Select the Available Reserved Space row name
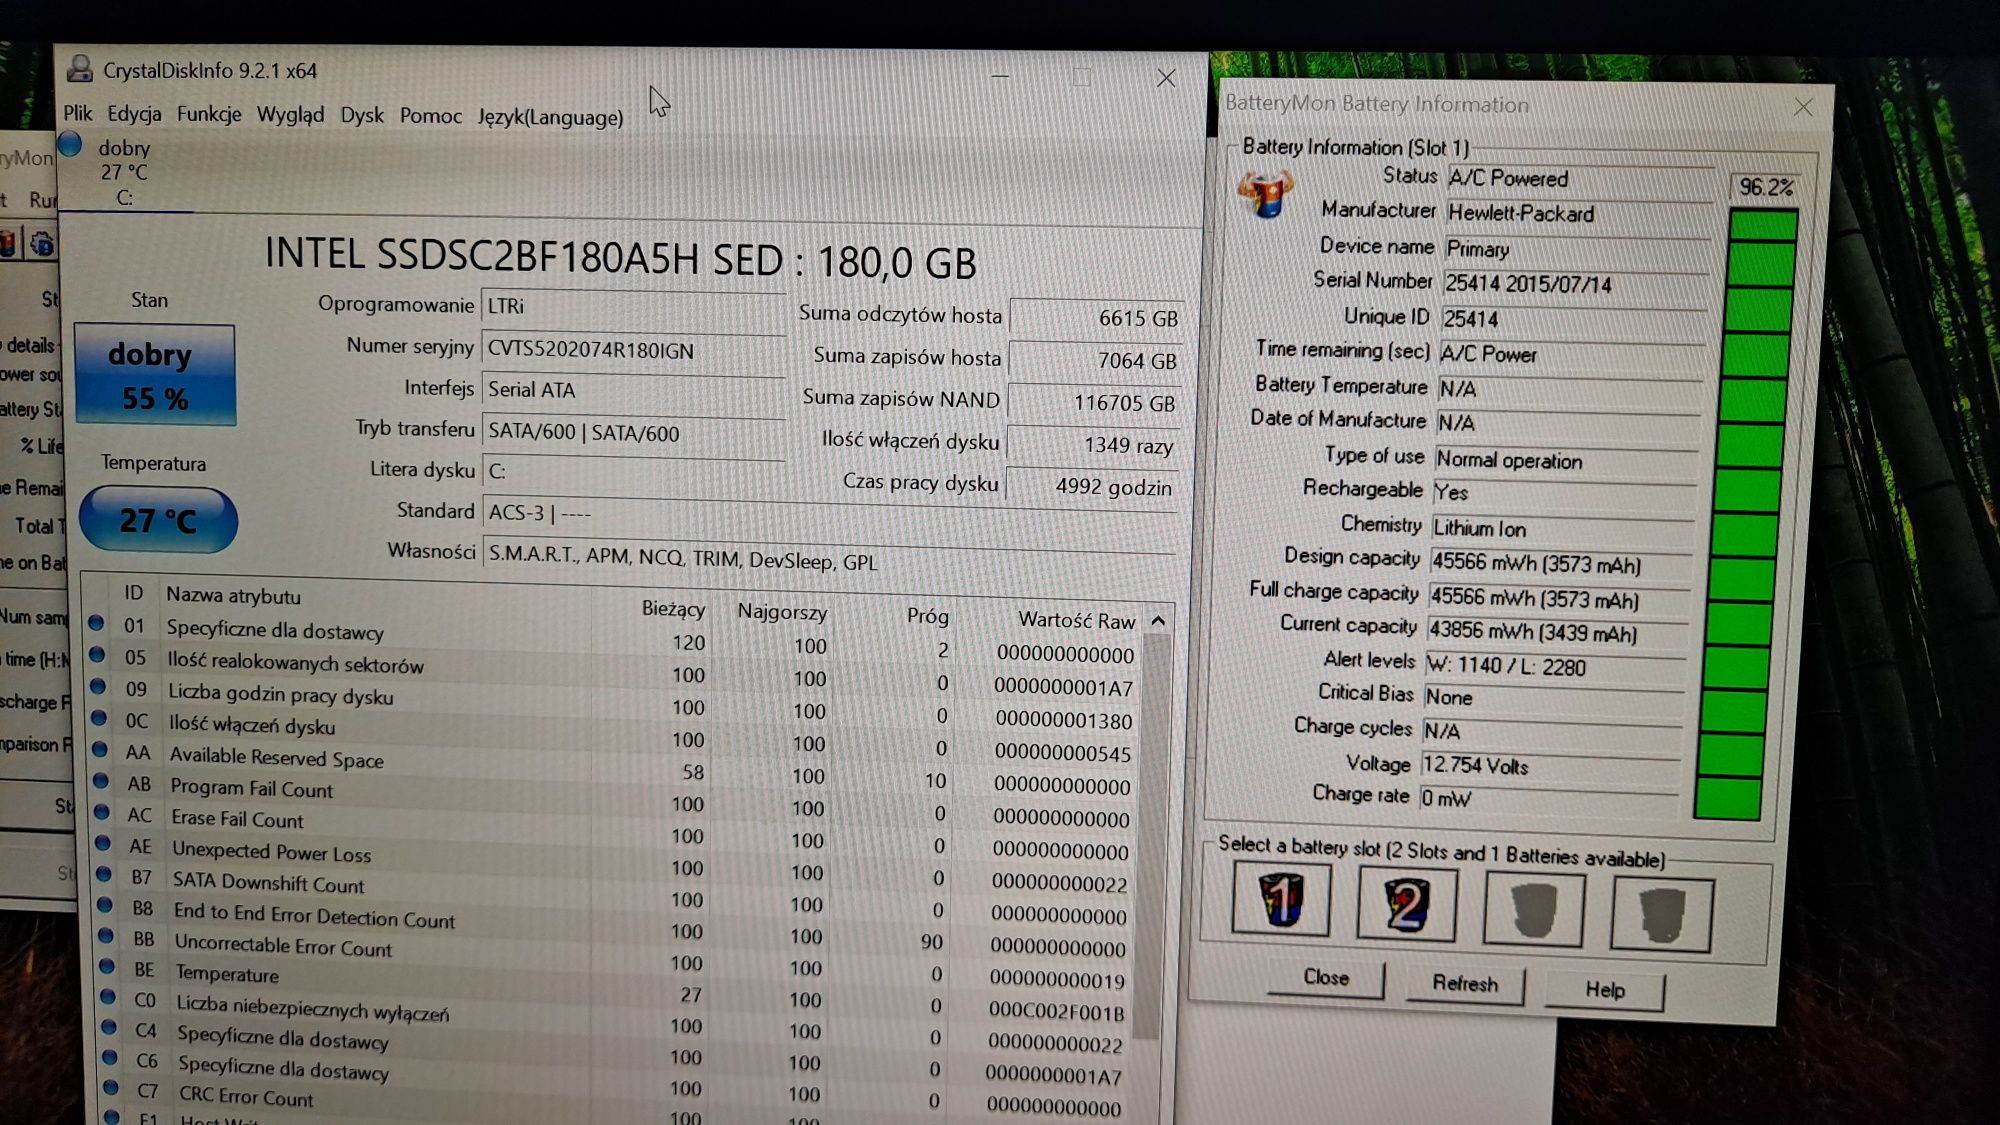The width and height of the screenshot is (2000, 1125). (276, 757)
